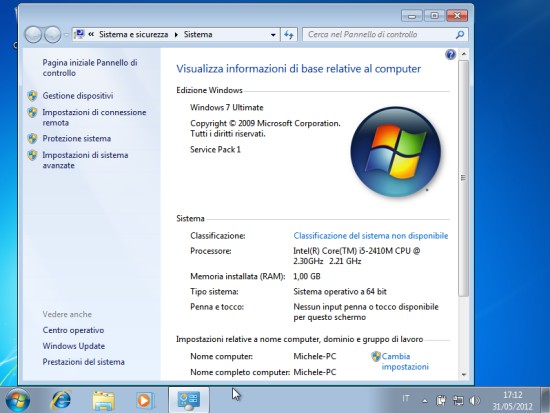
Task: Click 'Sistema operativo a 64 bit' value
Action: [x=340, y=292]
